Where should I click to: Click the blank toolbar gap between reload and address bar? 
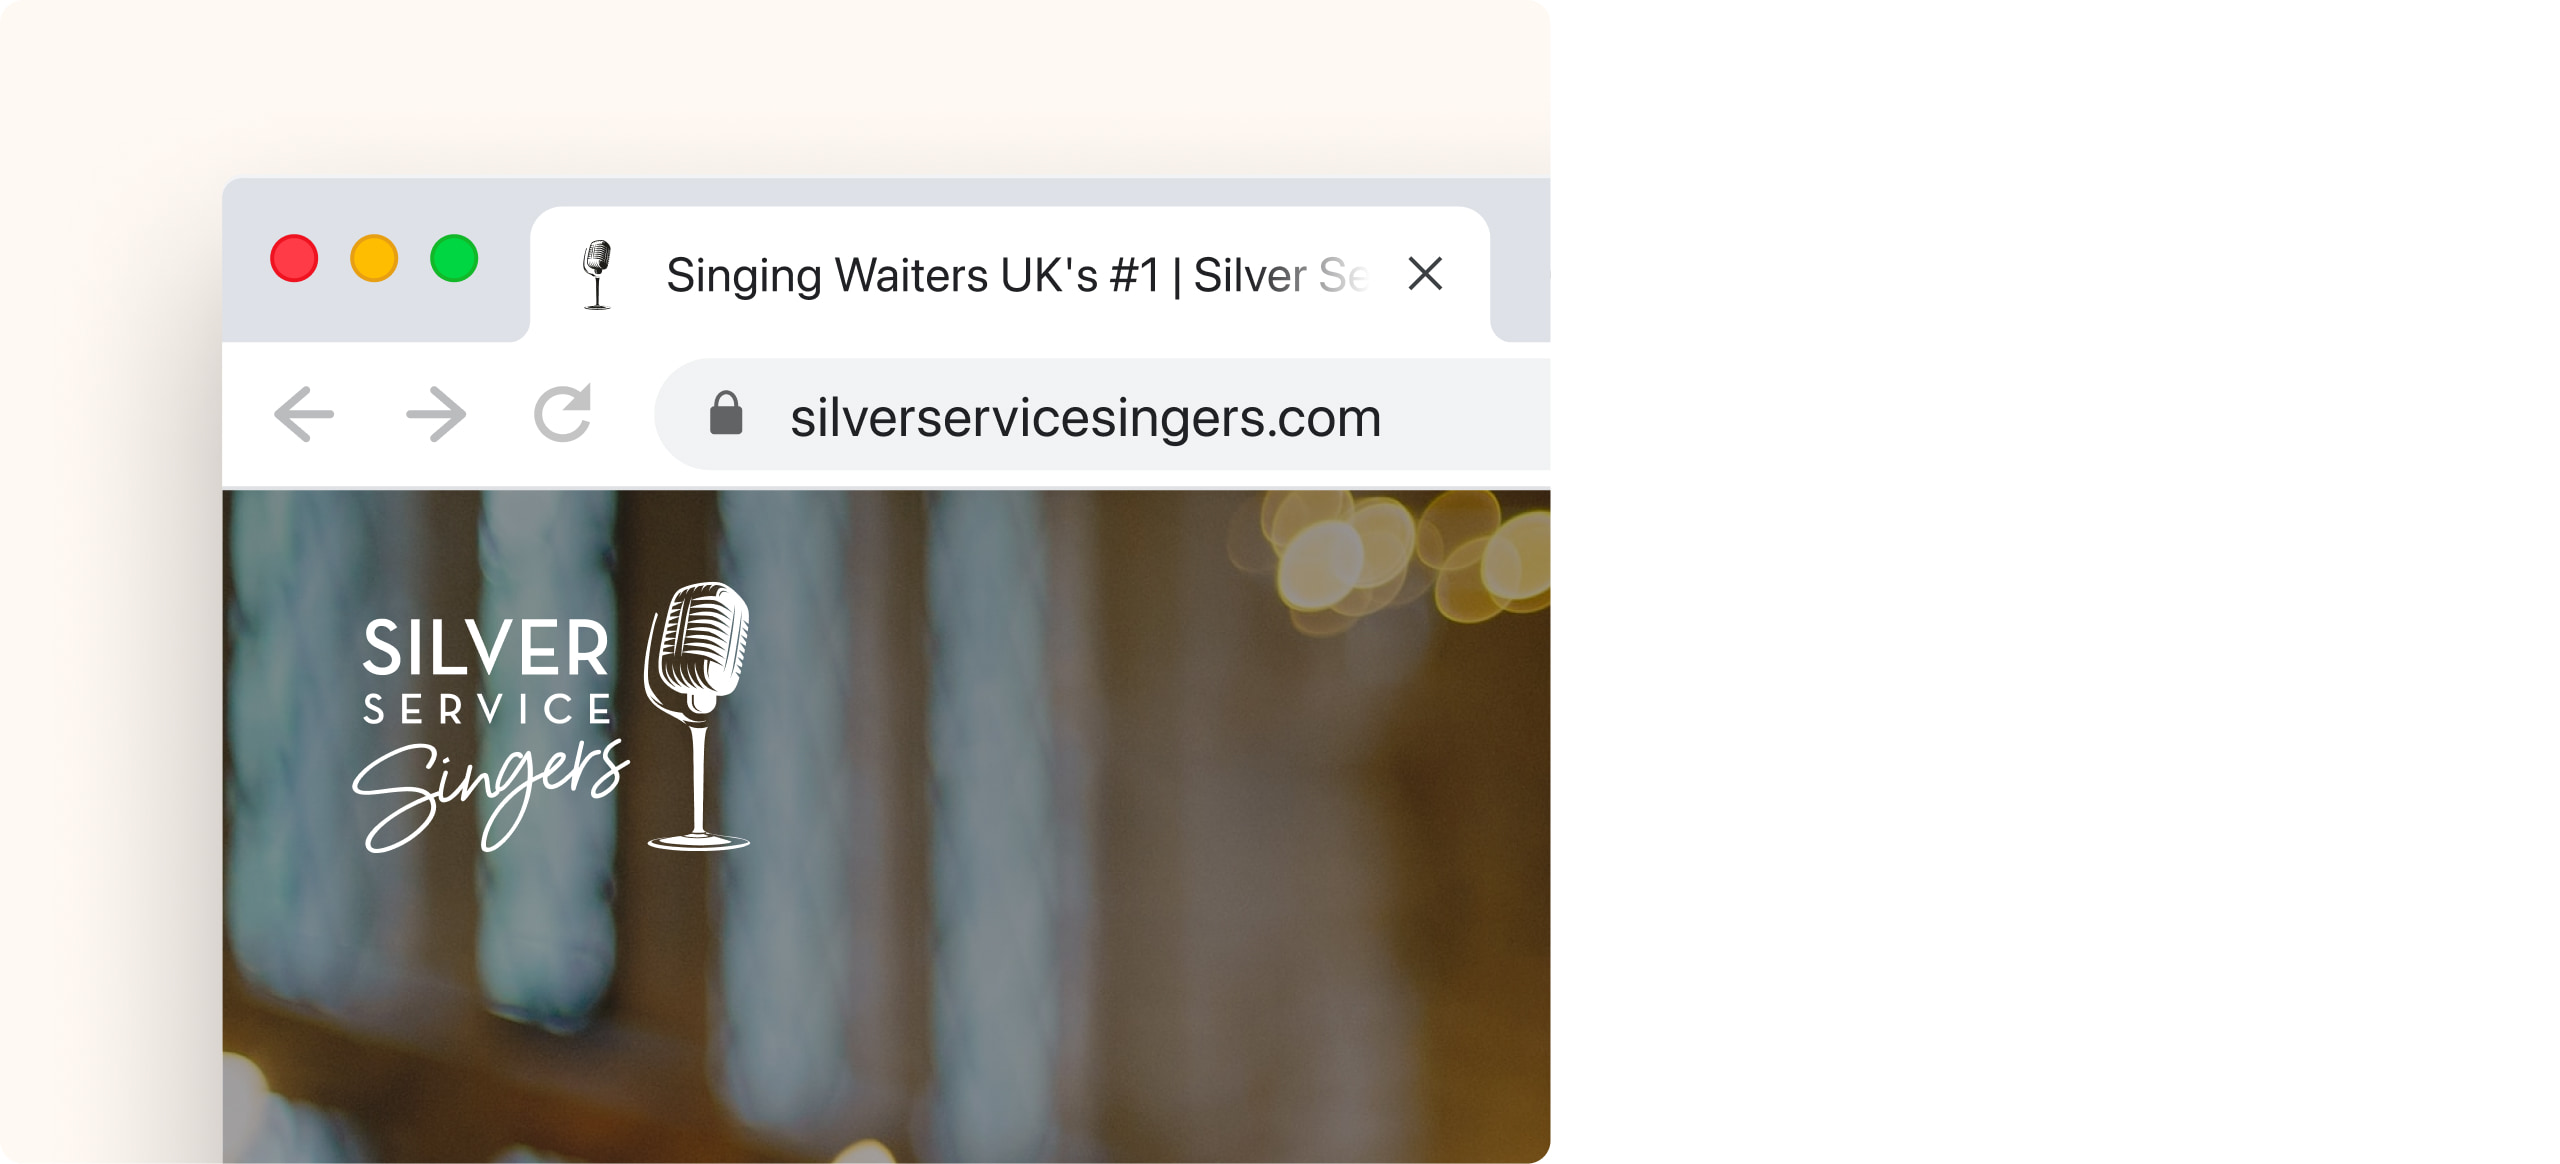(625, 414)
